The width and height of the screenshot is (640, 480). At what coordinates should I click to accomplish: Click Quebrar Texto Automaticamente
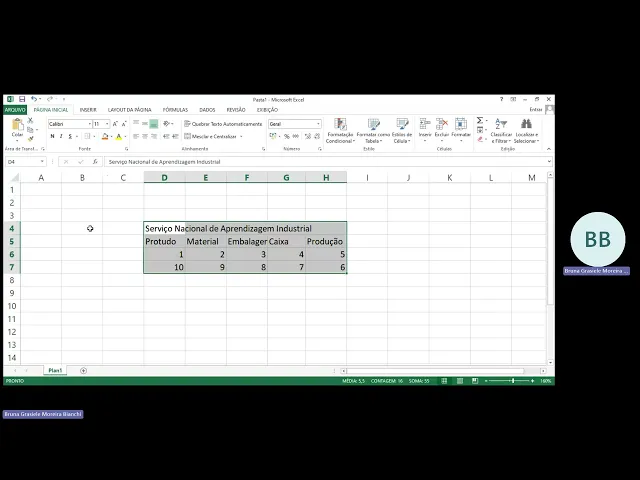tap(223, 124)
